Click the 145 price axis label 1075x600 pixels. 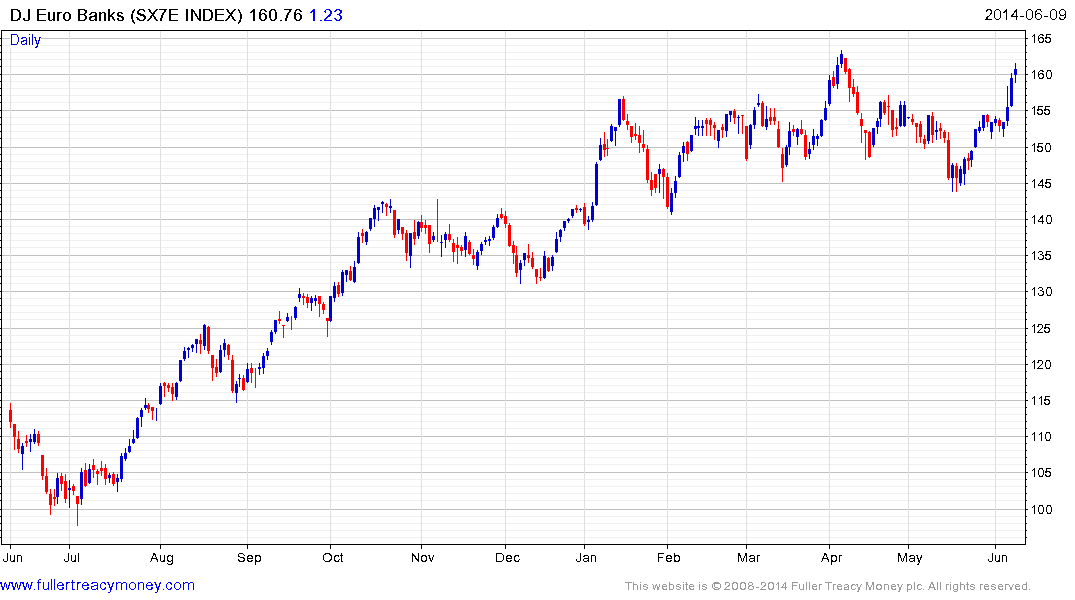click(x=1041, y=184)
